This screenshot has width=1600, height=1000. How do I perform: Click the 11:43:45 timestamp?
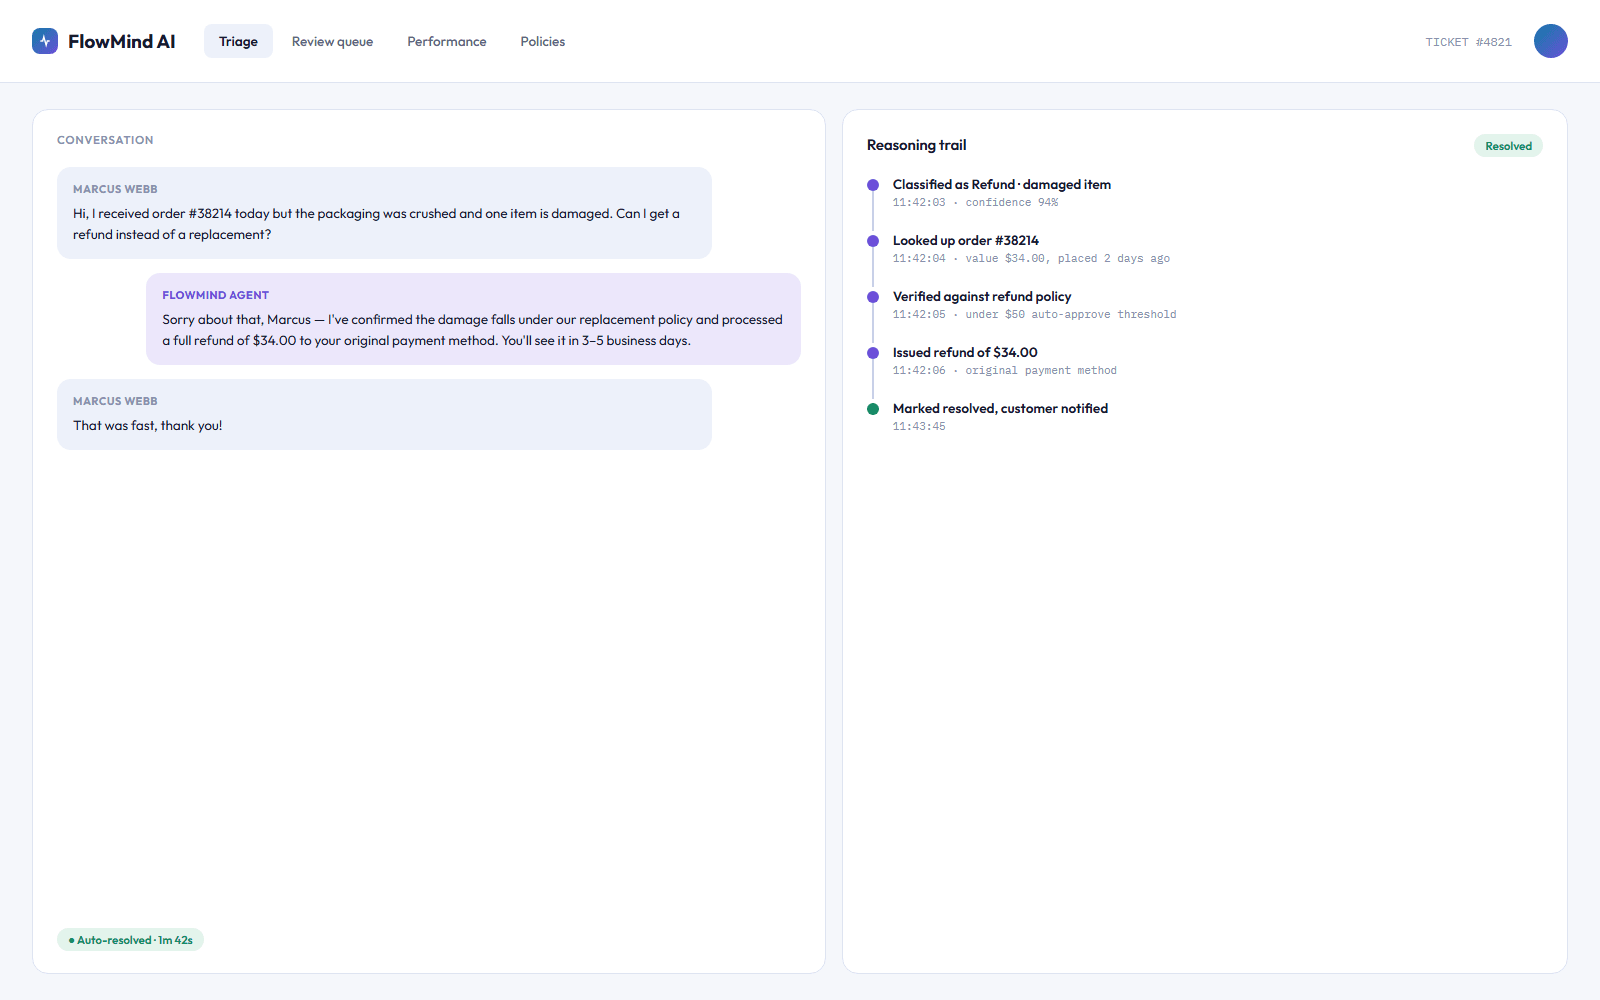pos(919,427)
